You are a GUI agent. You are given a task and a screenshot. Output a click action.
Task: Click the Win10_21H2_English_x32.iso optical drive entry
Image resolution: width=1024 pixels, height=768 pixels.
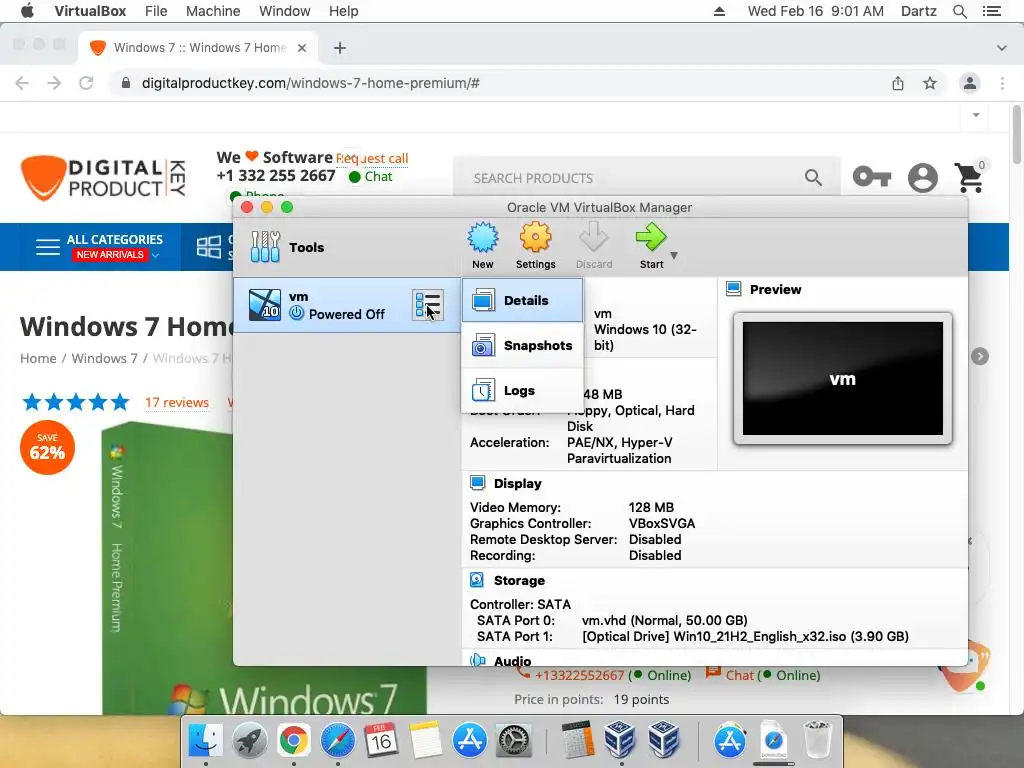(744, 637)
